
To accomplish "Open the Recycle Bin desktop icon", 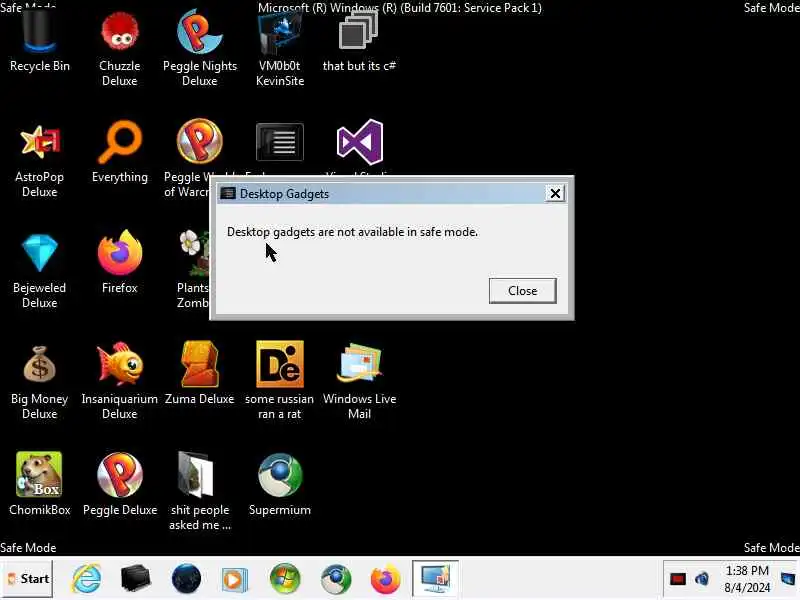I will coord(39,41).
